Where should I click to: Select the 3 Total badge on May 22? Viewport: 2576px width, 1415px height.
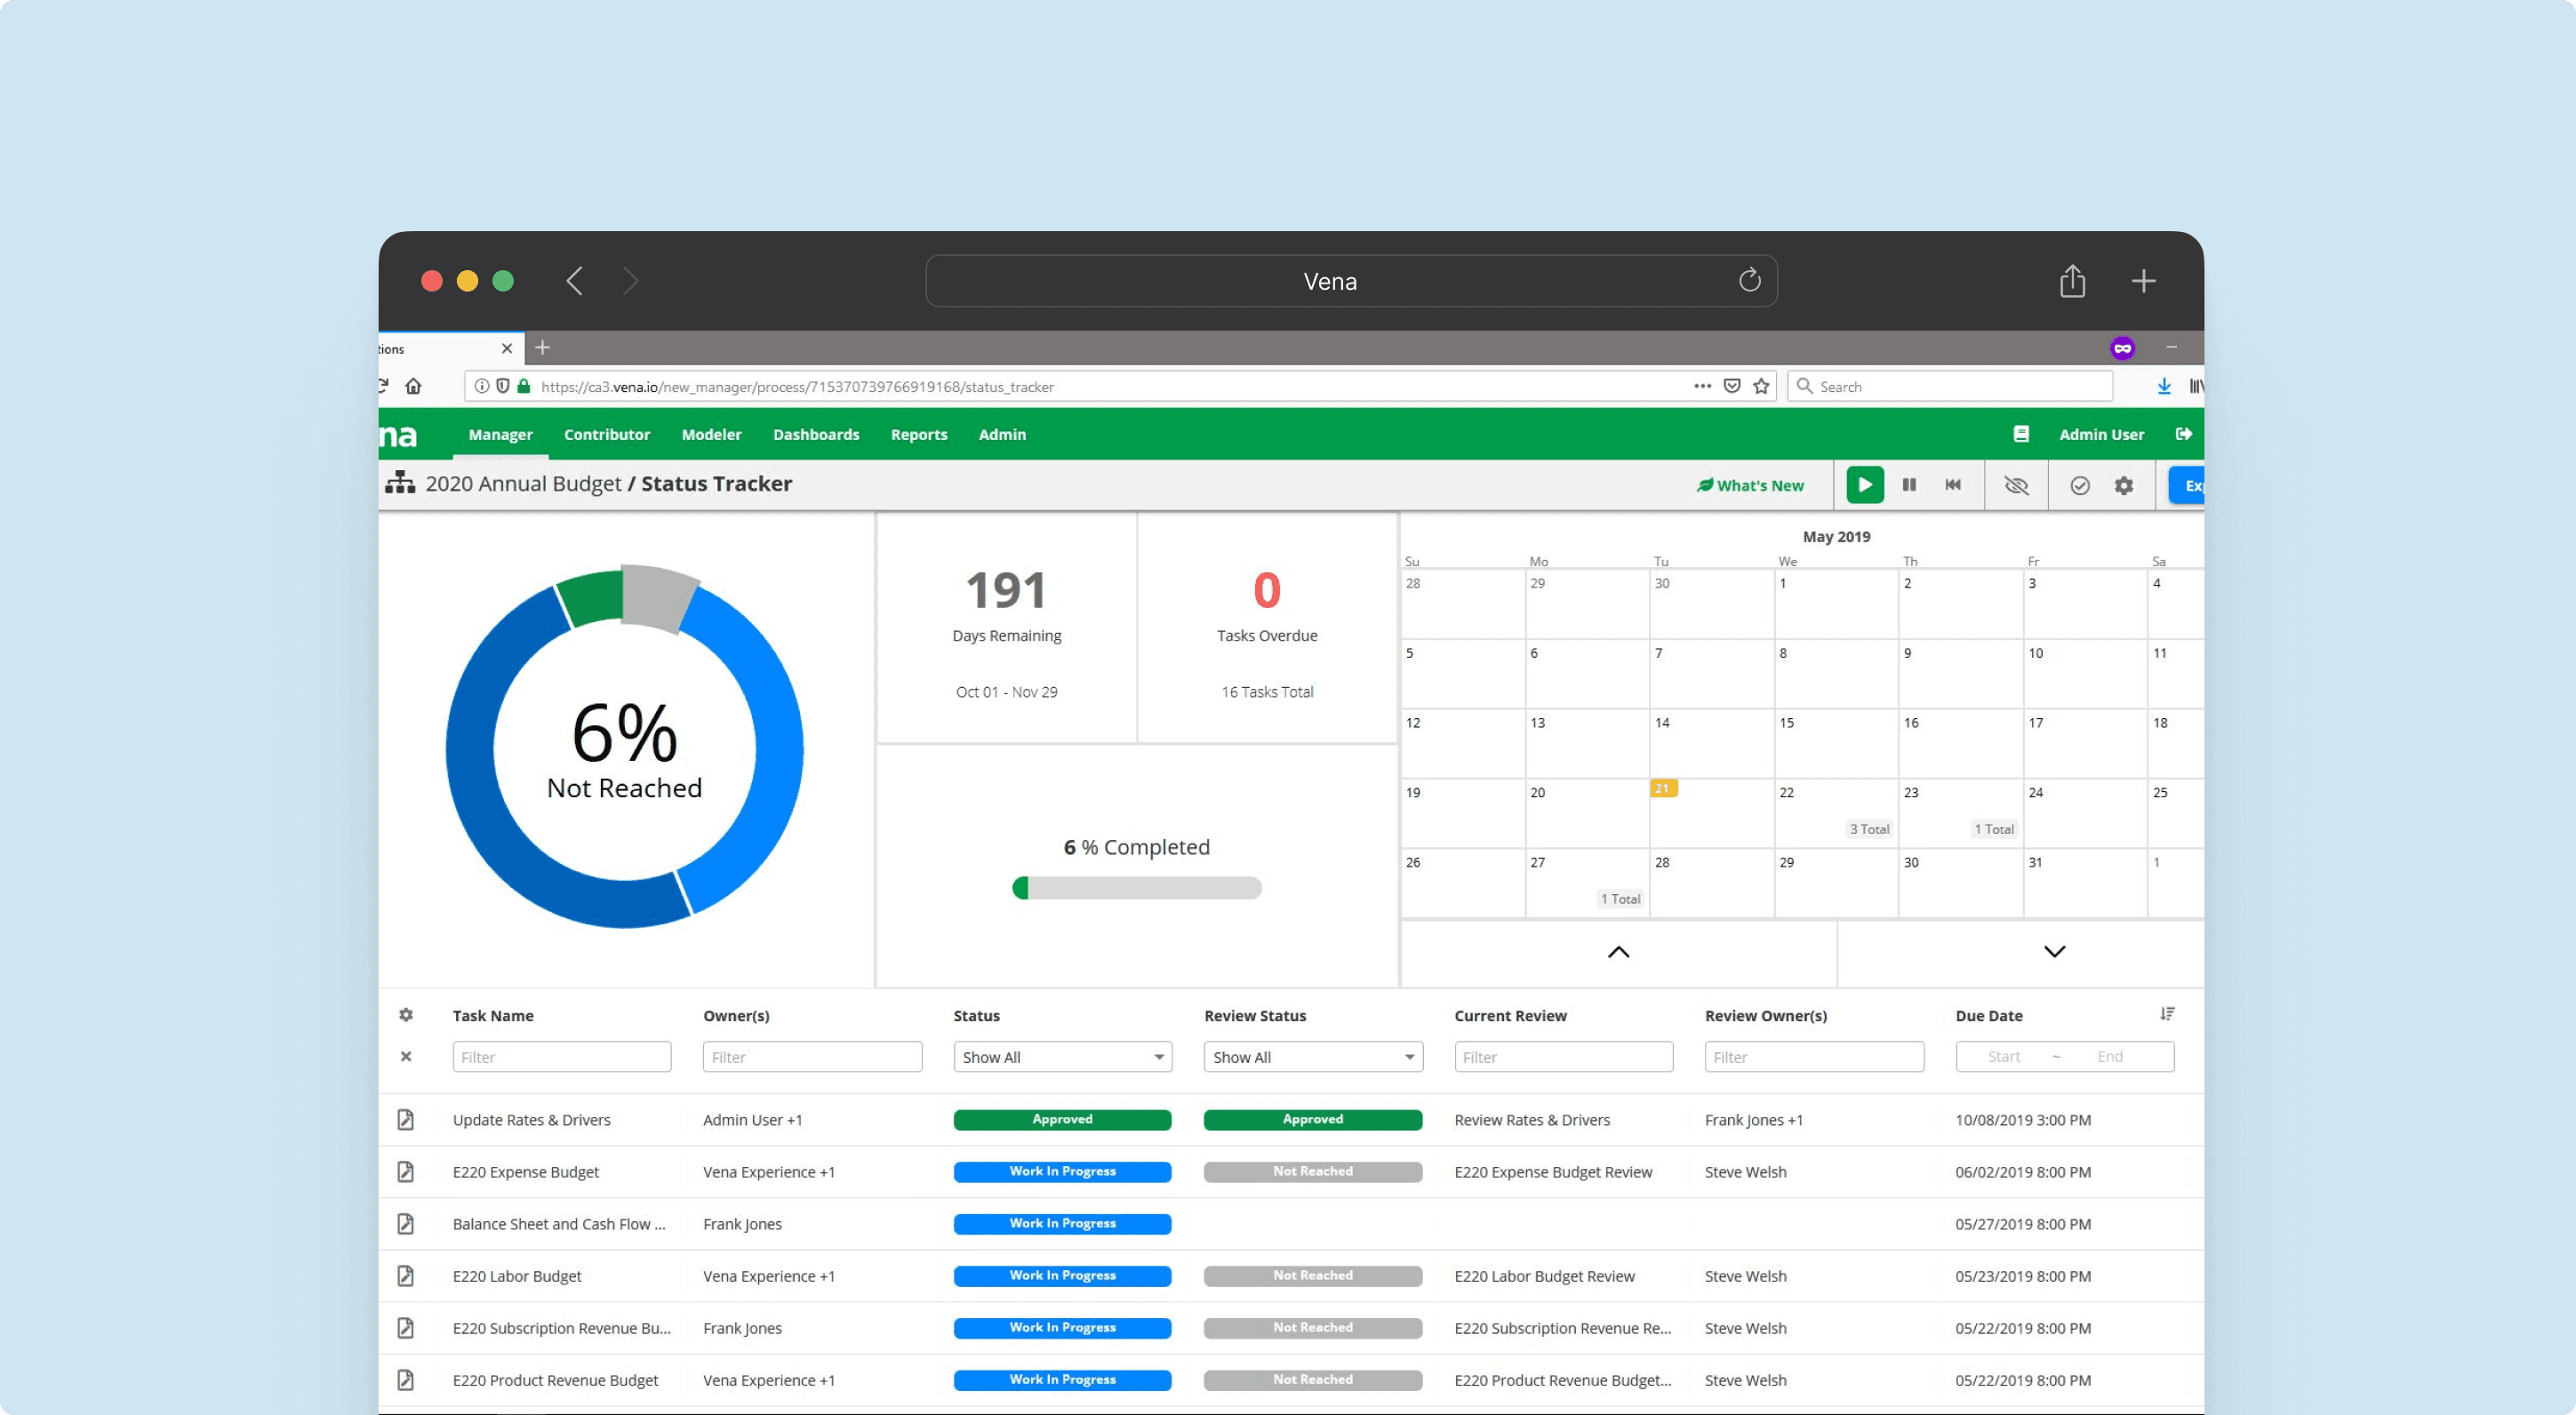click(x=1868, y=829)
